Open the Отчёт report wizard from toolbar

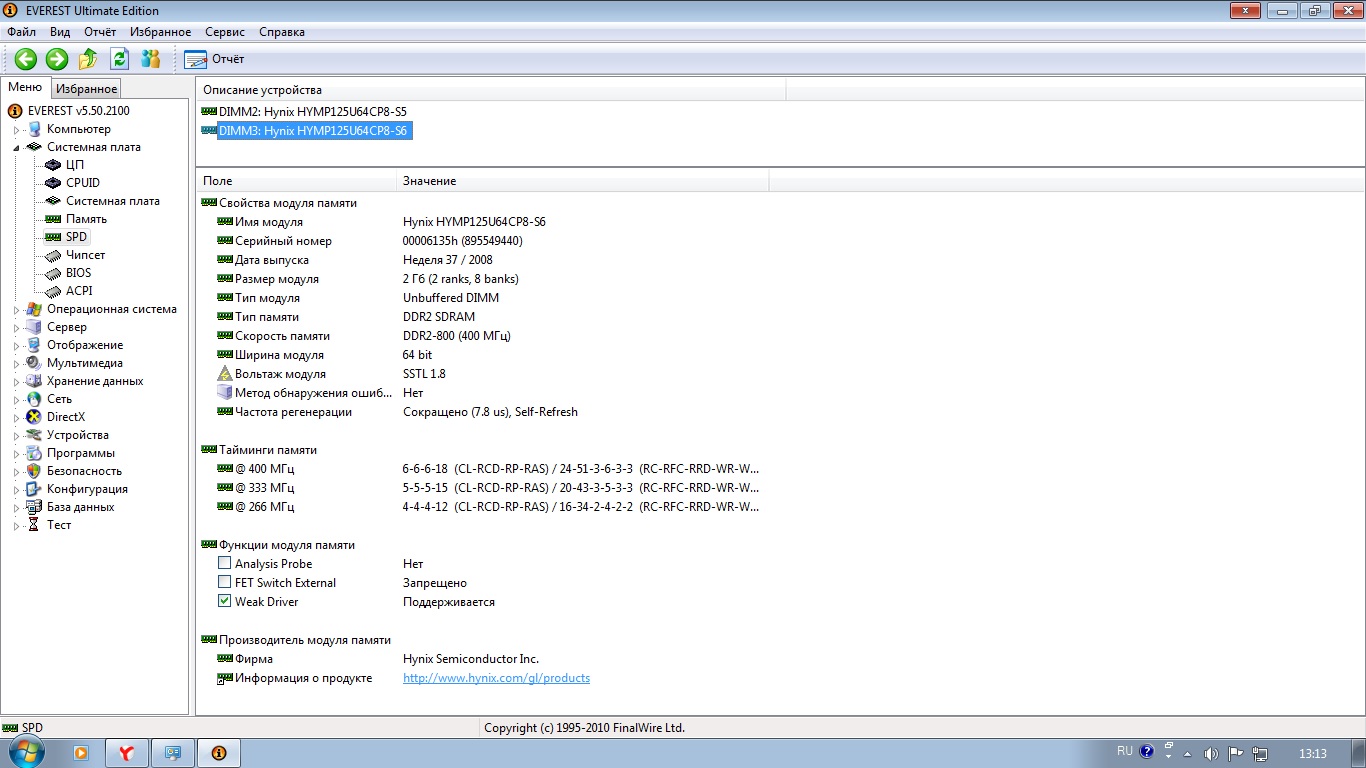[x=214, y=59]
